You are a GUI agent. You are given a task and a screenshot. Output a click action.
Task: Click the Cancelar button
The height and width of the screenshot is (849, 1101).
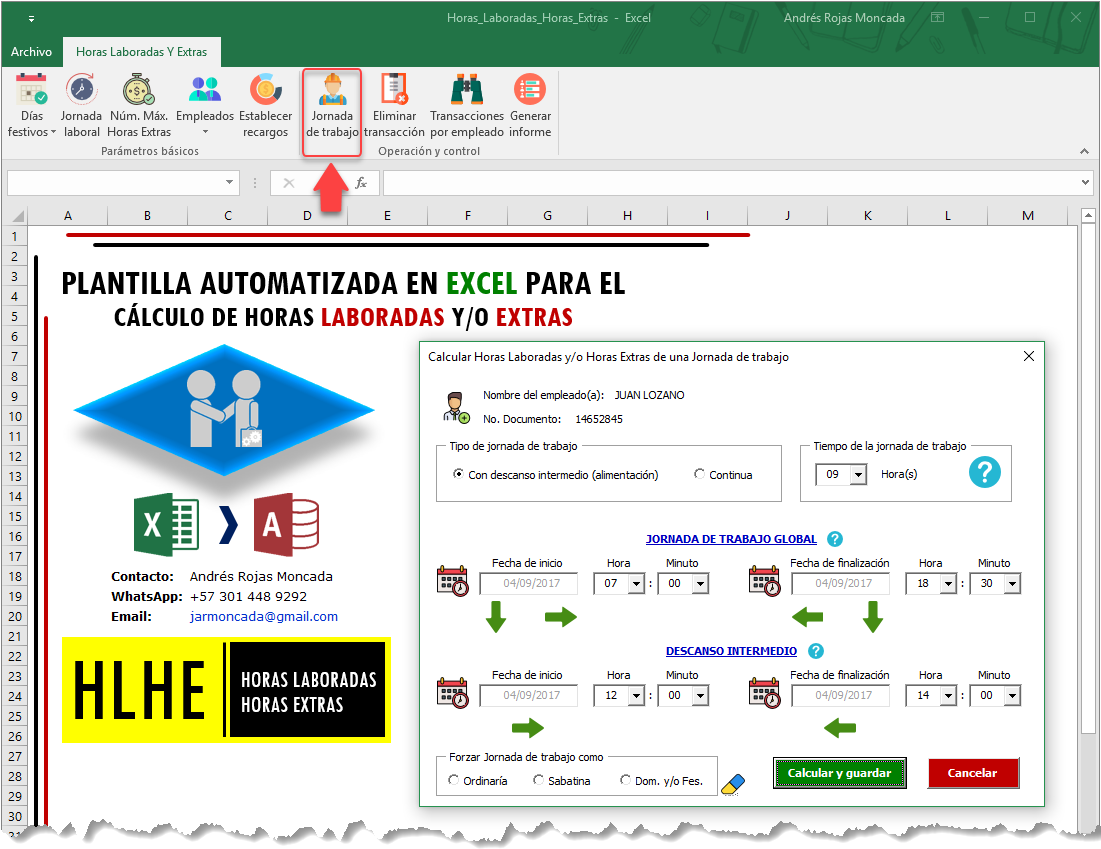point(972,773)
